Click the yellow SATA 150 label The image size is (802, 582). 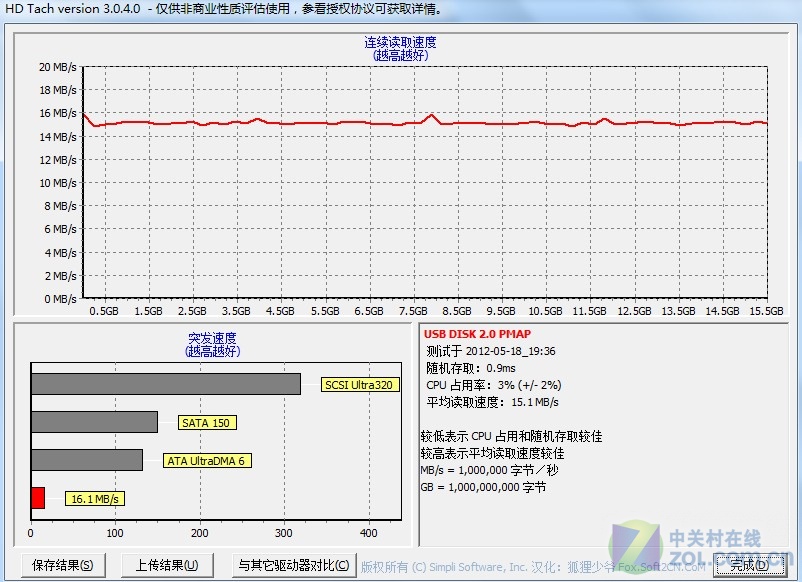pyautogui.click(x=207, y=423)
